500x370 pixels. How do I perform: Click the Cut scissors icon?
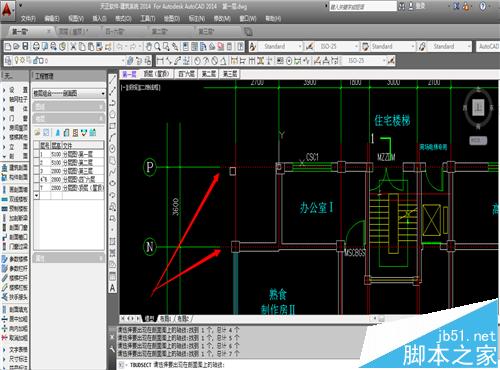(73, 47)
